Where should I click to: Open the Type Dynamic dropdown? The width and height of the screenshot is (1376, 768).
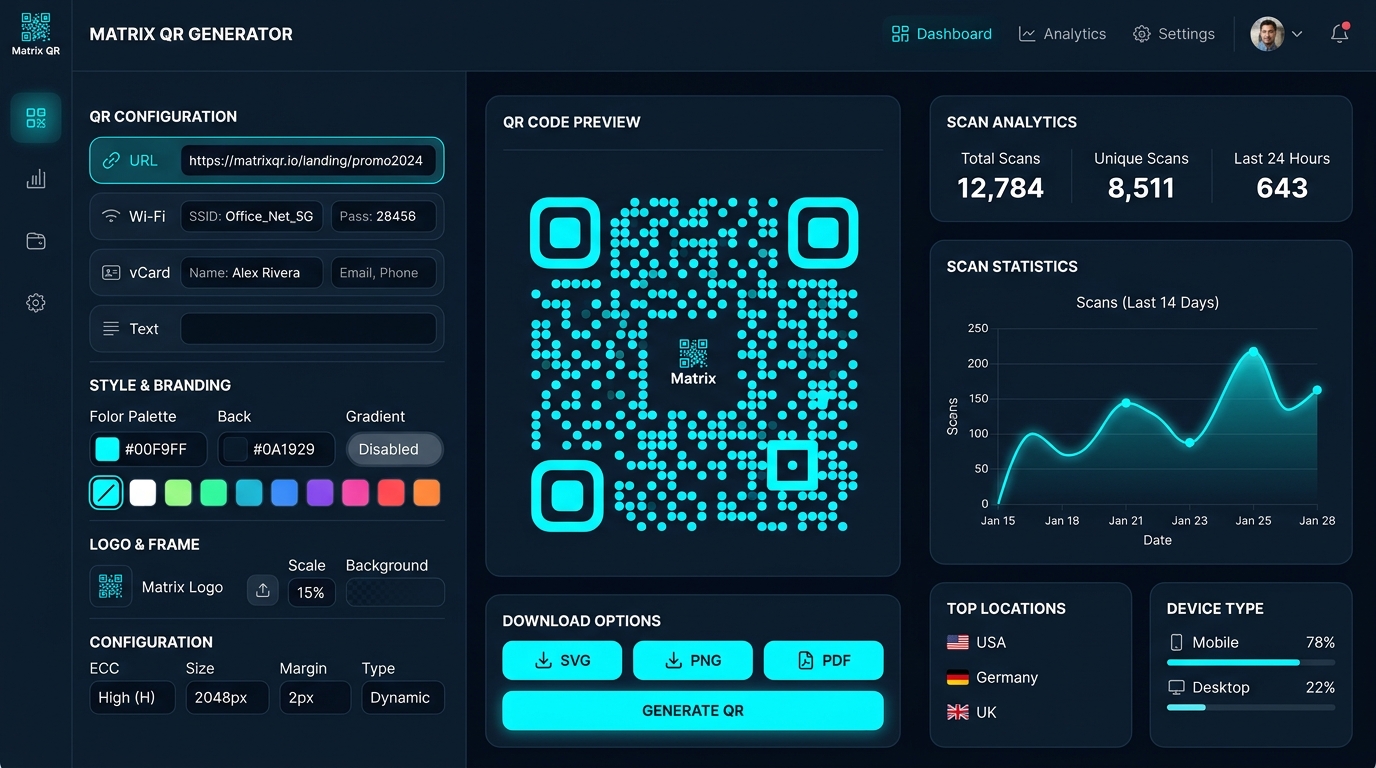pyautogui.click(x=403, y=697)
